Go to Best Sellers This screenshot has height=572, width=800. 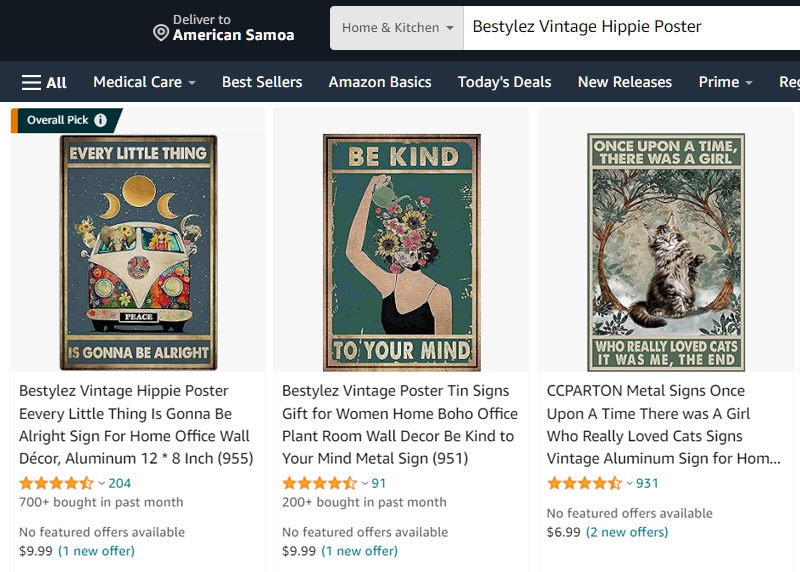click(262, 82)
